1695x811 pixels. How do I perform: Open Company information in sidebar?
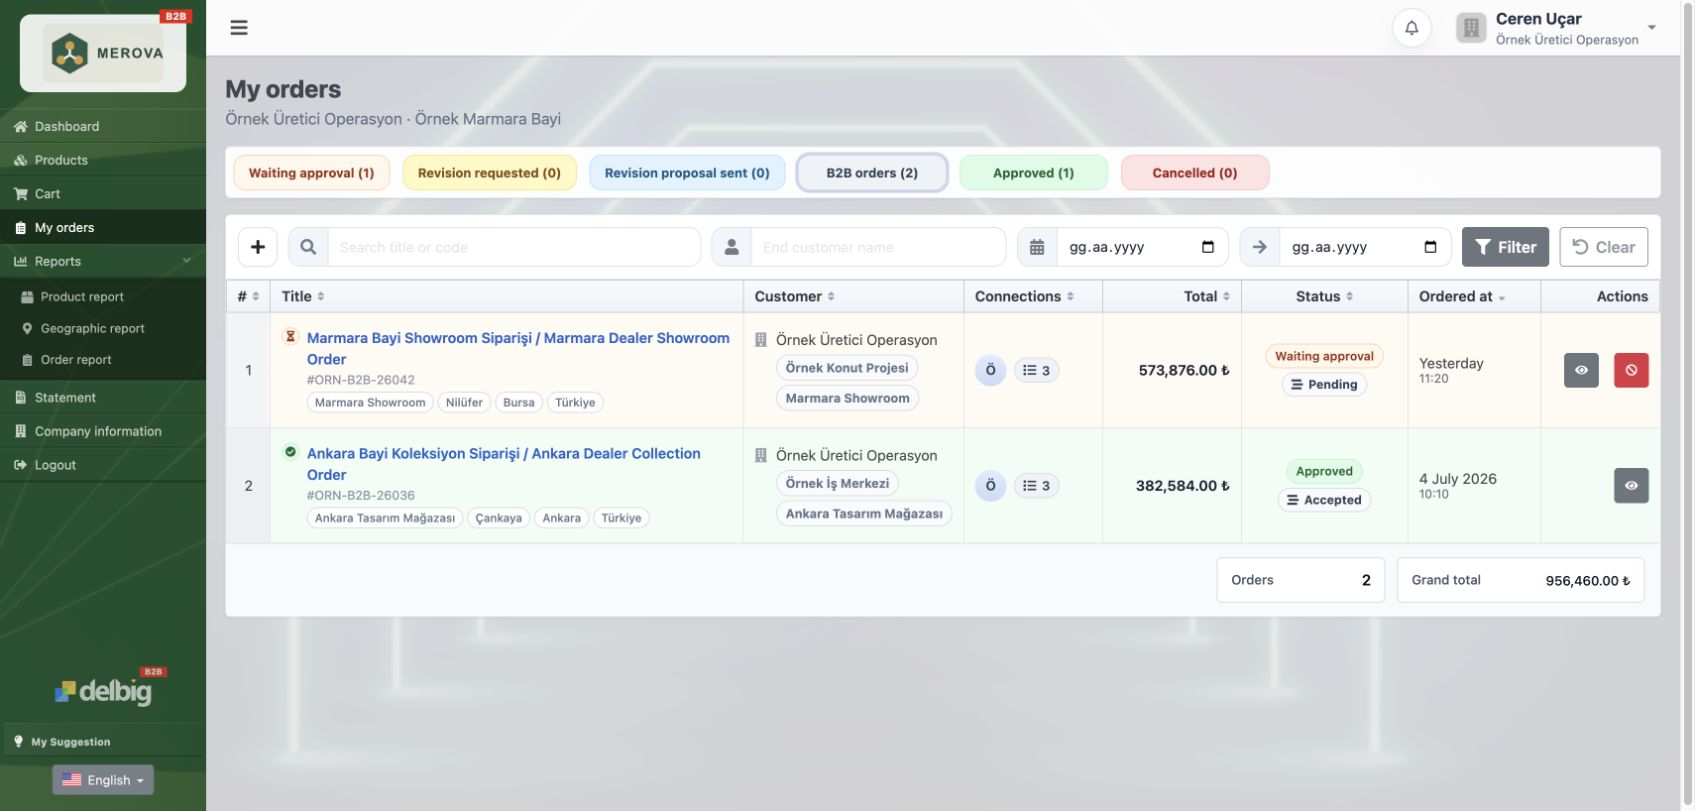(x=103, y=431)
